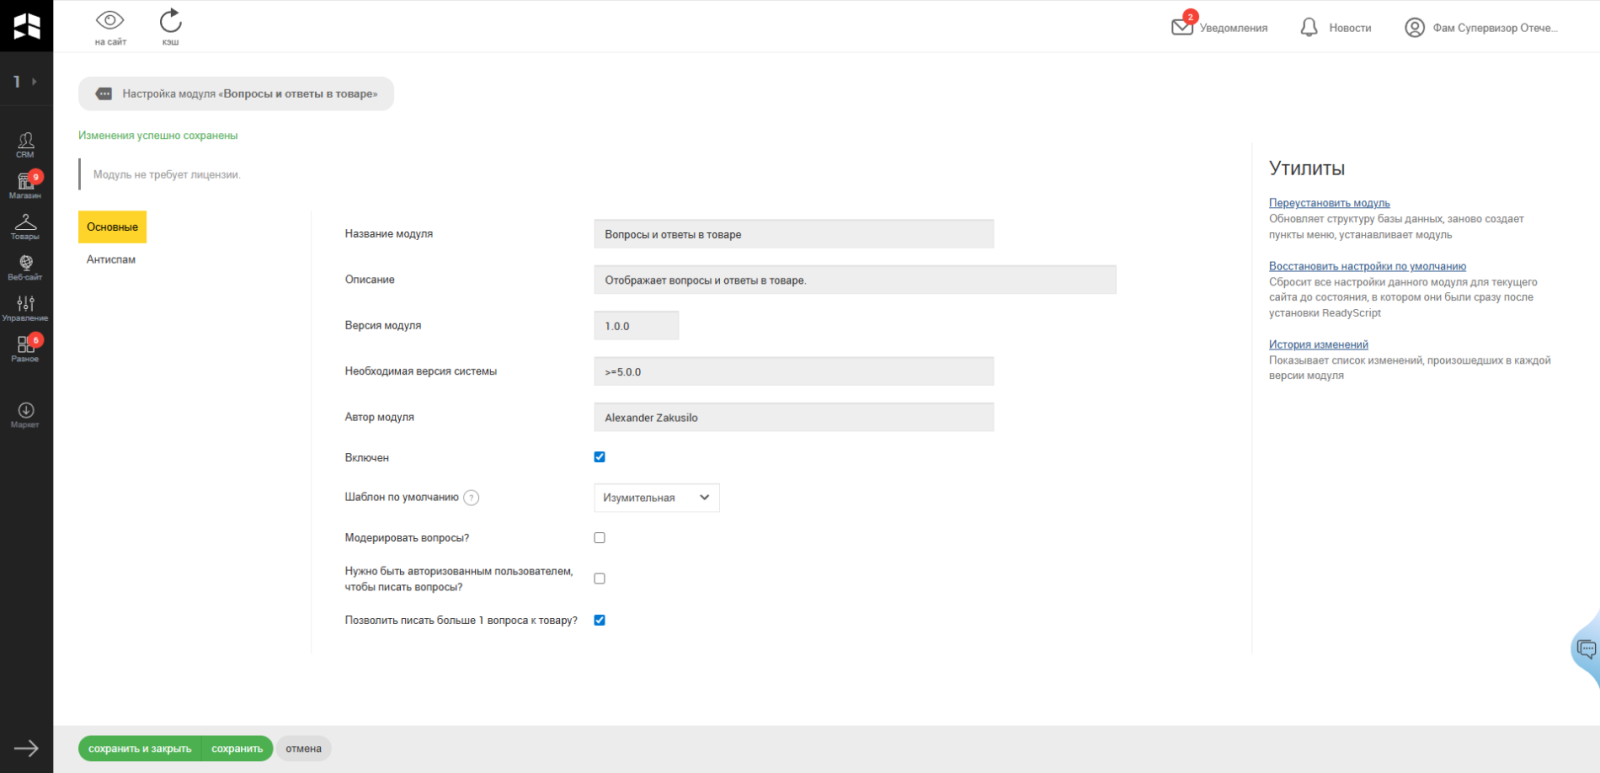This screenshot has width=1600, height=773.
Task: Click the Переустановить модуль link
Action: pyautogui.click(x=1329, y=203)
